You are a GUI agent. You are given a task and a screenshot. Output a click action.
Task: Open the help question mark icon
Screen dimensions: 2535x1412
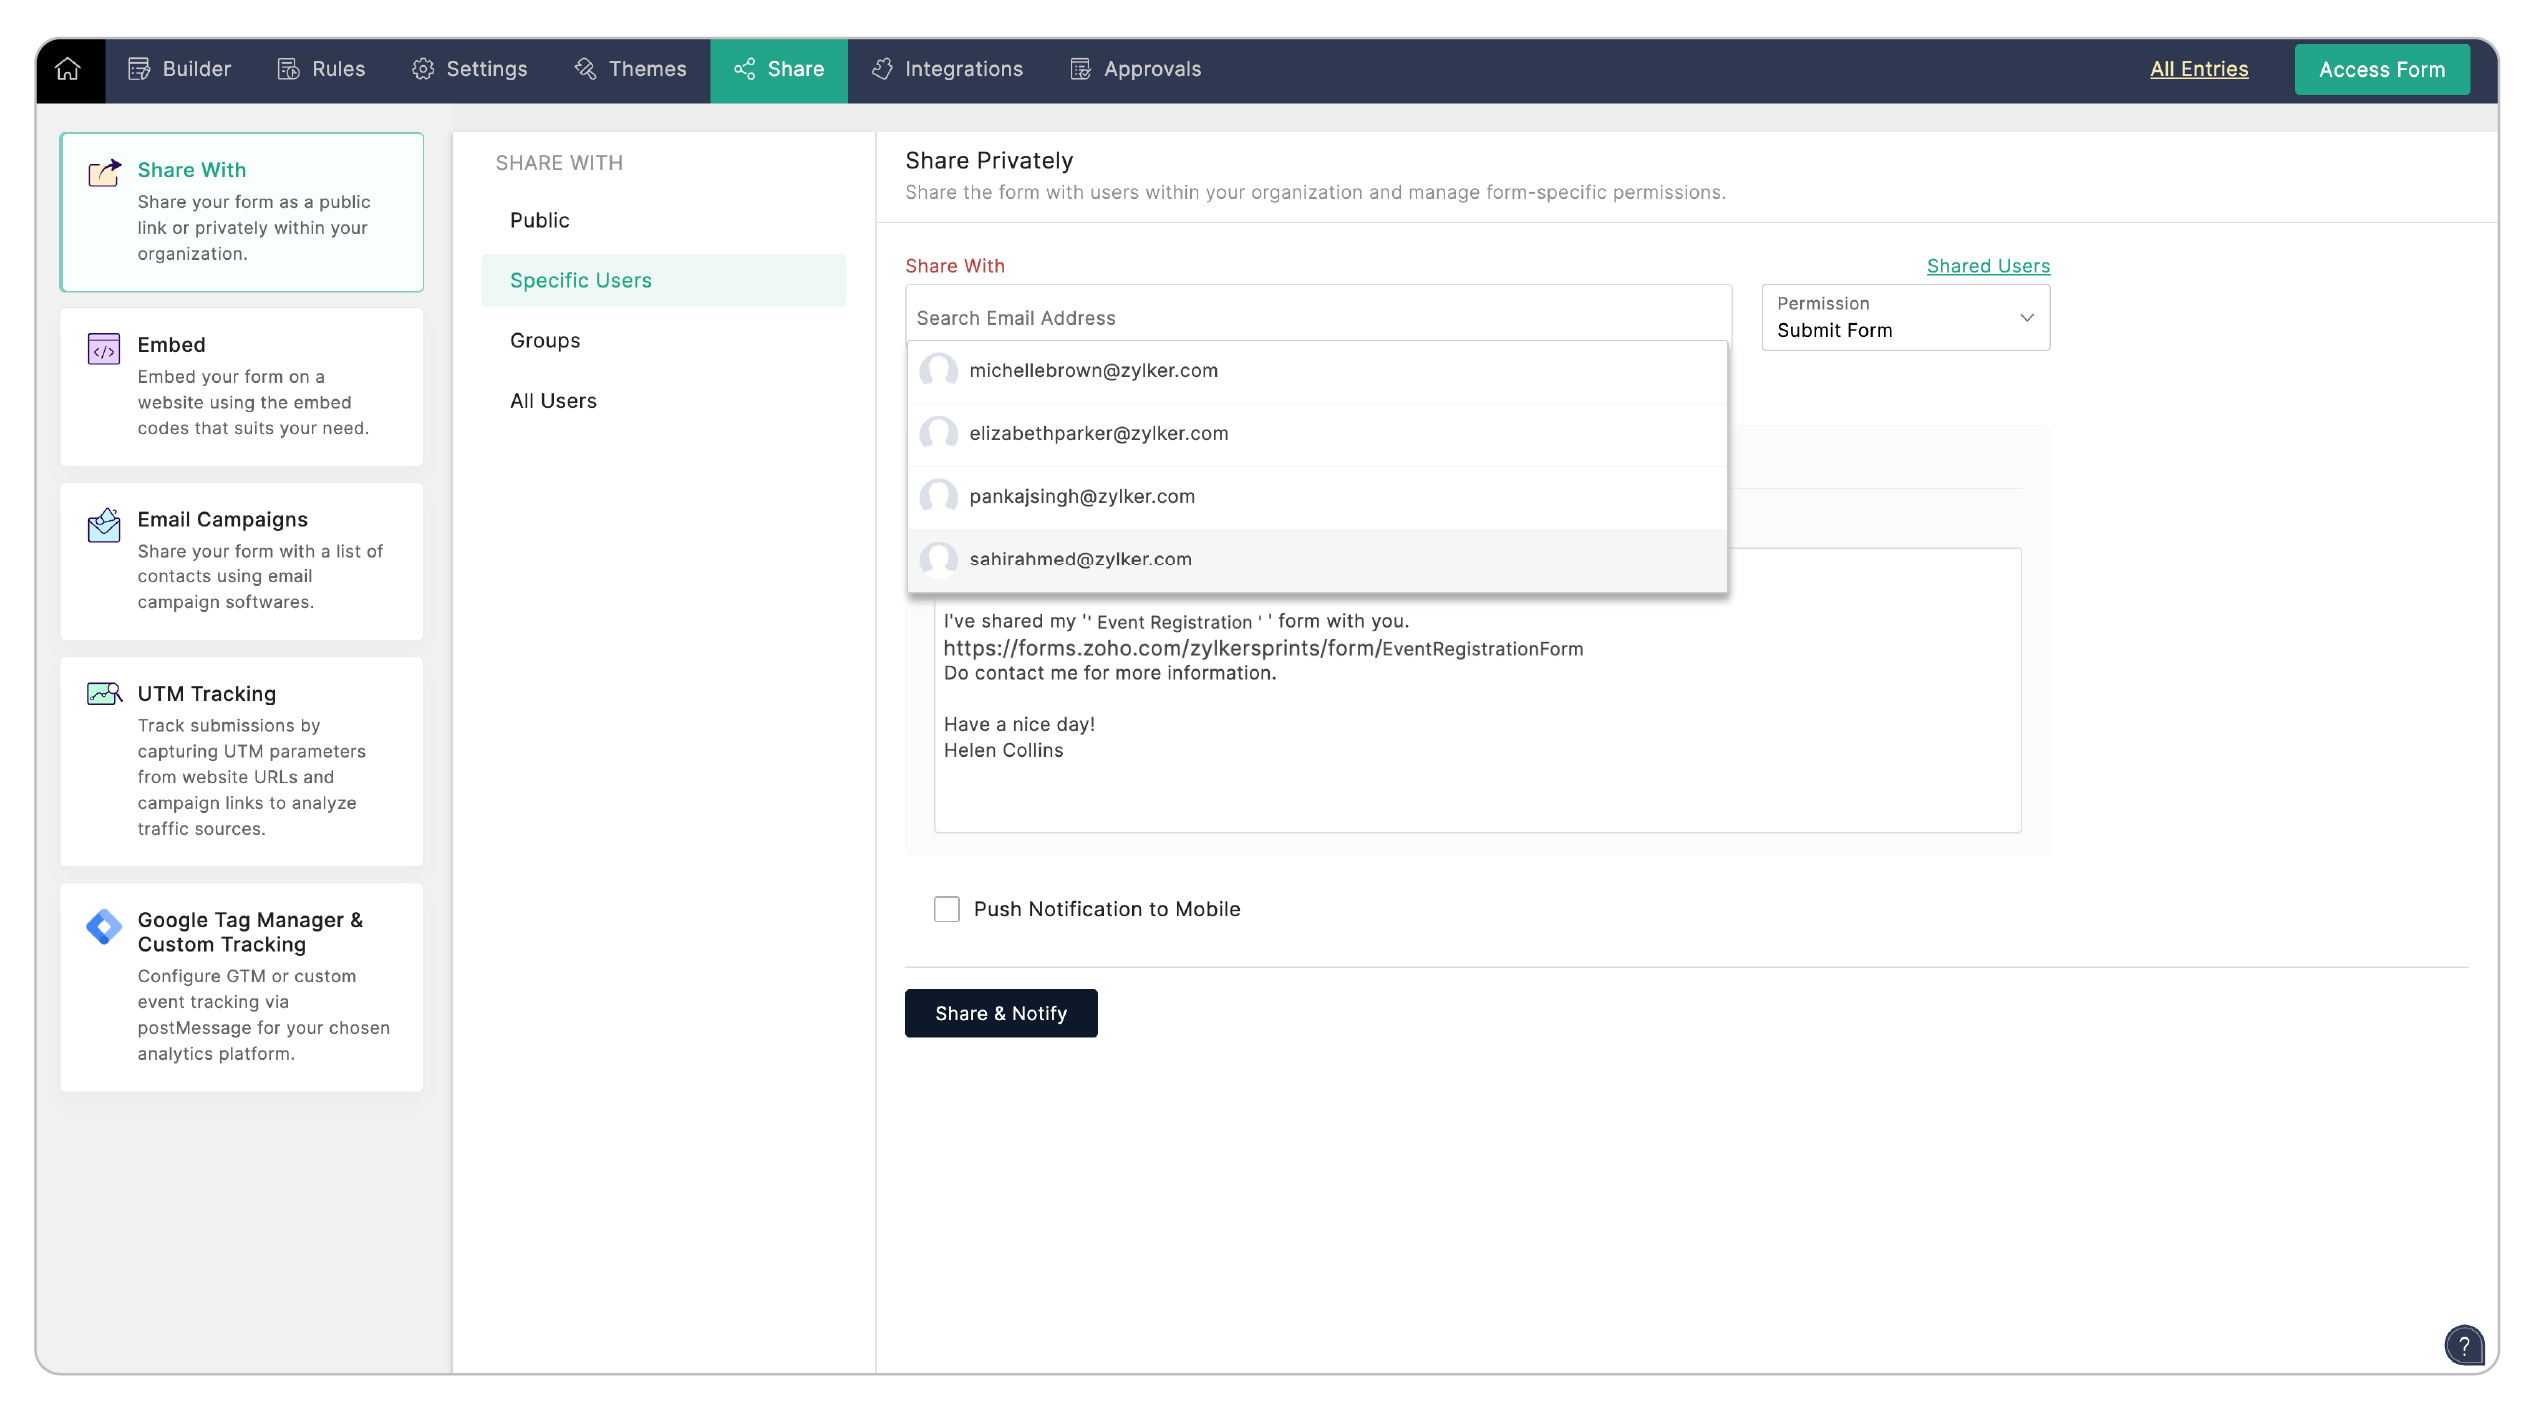2463,1345
